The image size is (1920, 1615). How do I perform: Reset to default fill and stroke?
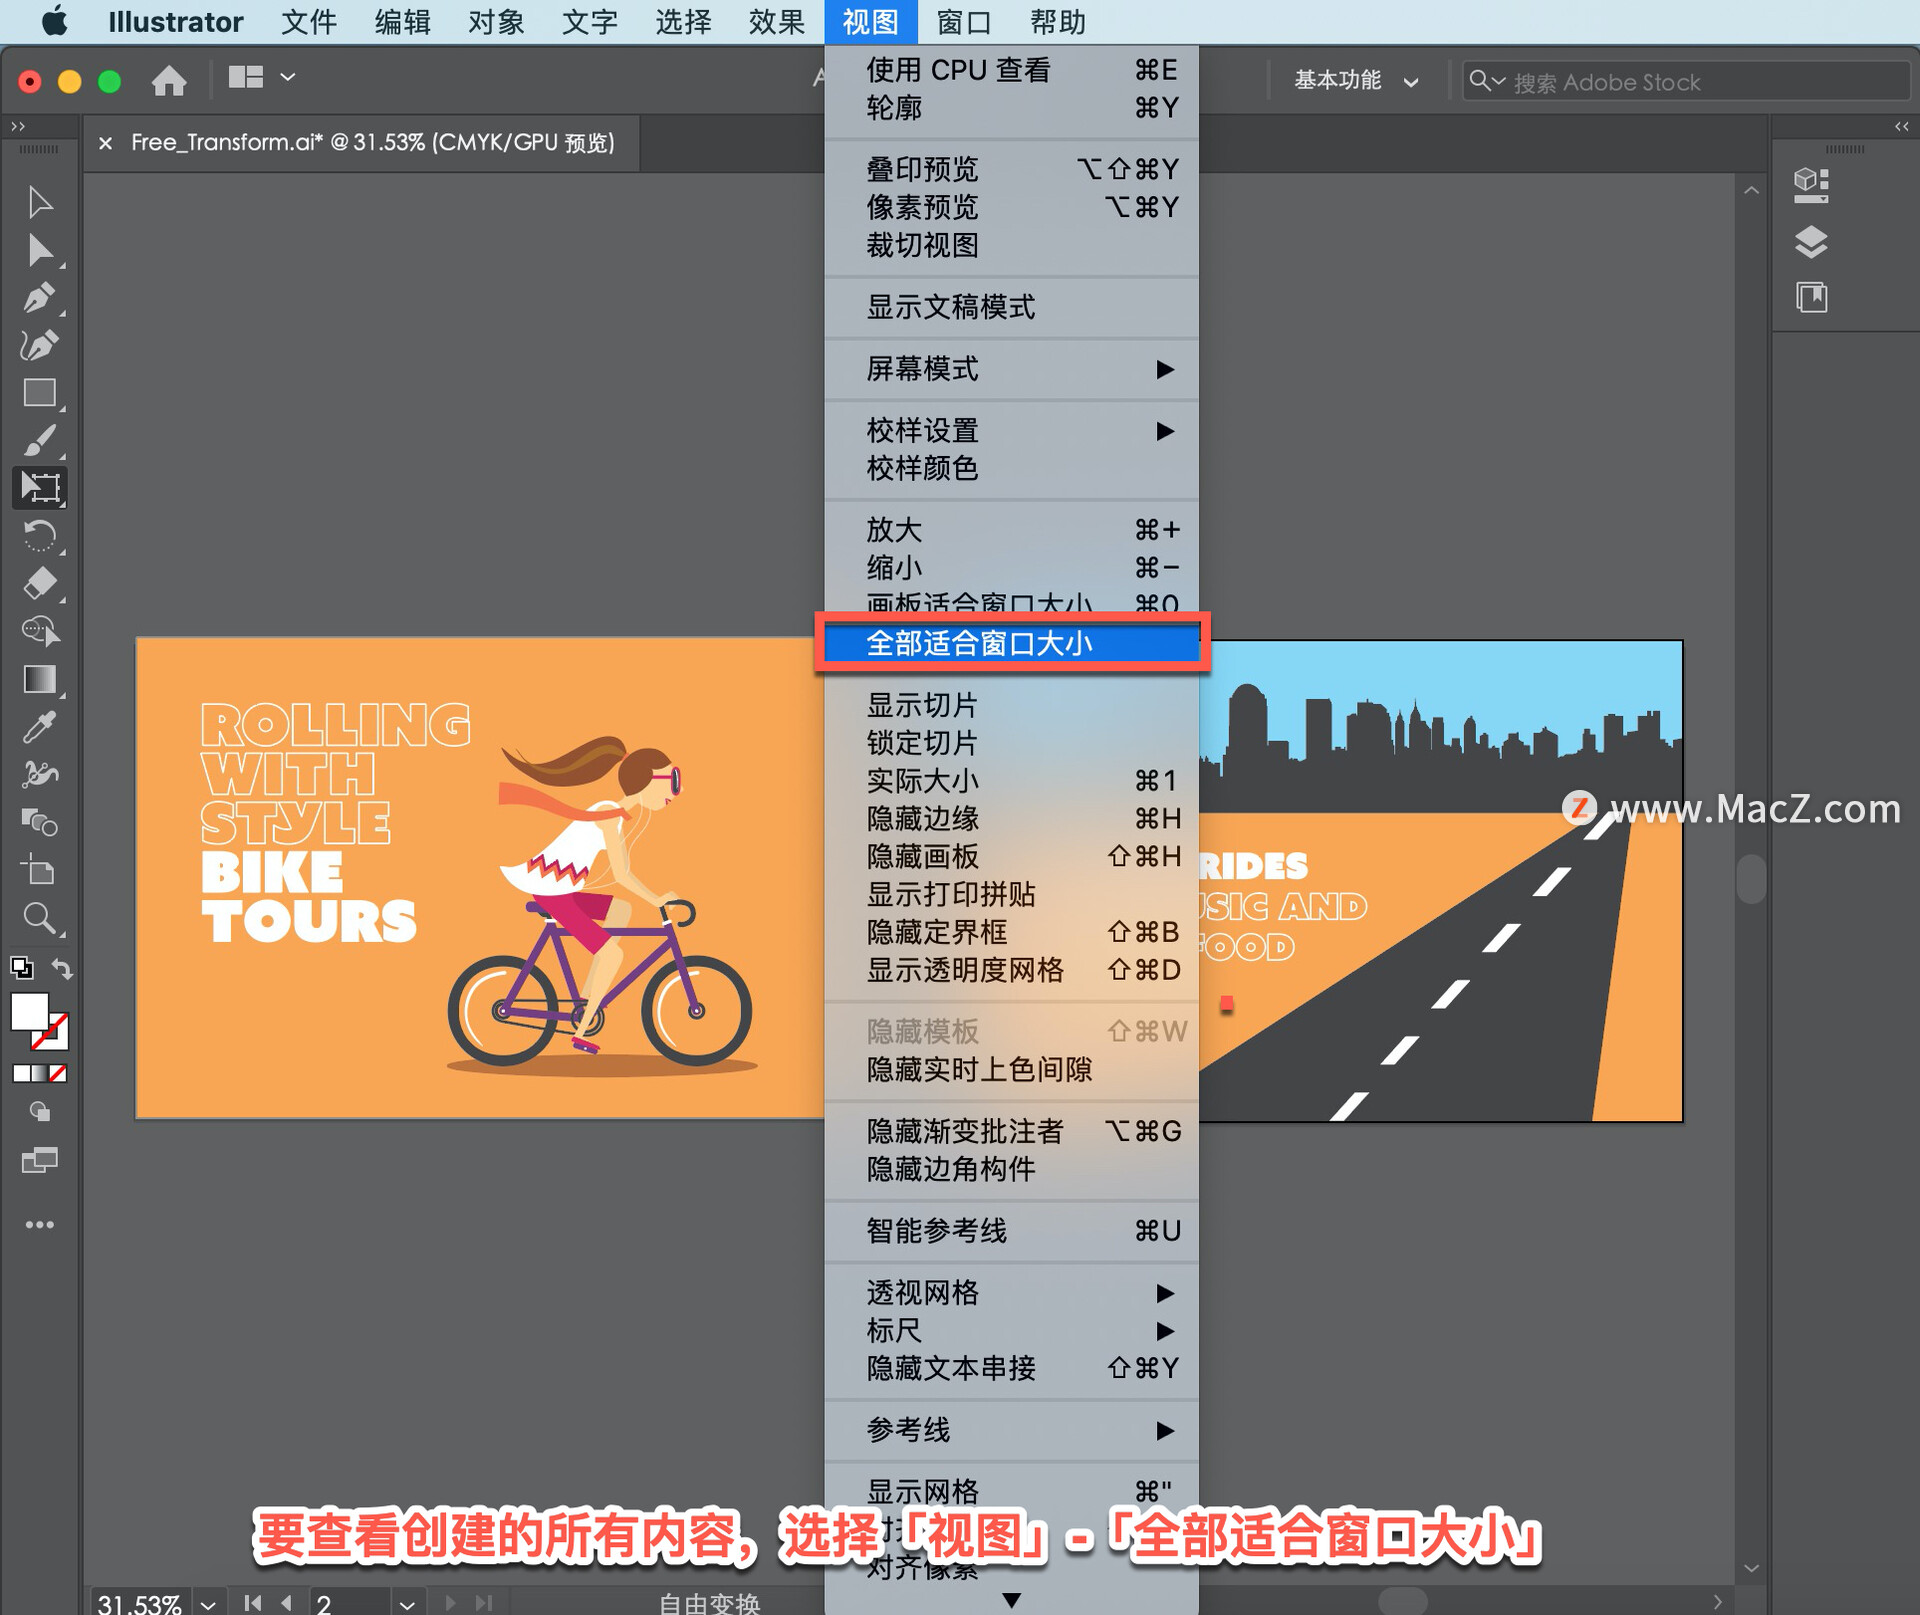pyautogui.click(x=21, y=967)
